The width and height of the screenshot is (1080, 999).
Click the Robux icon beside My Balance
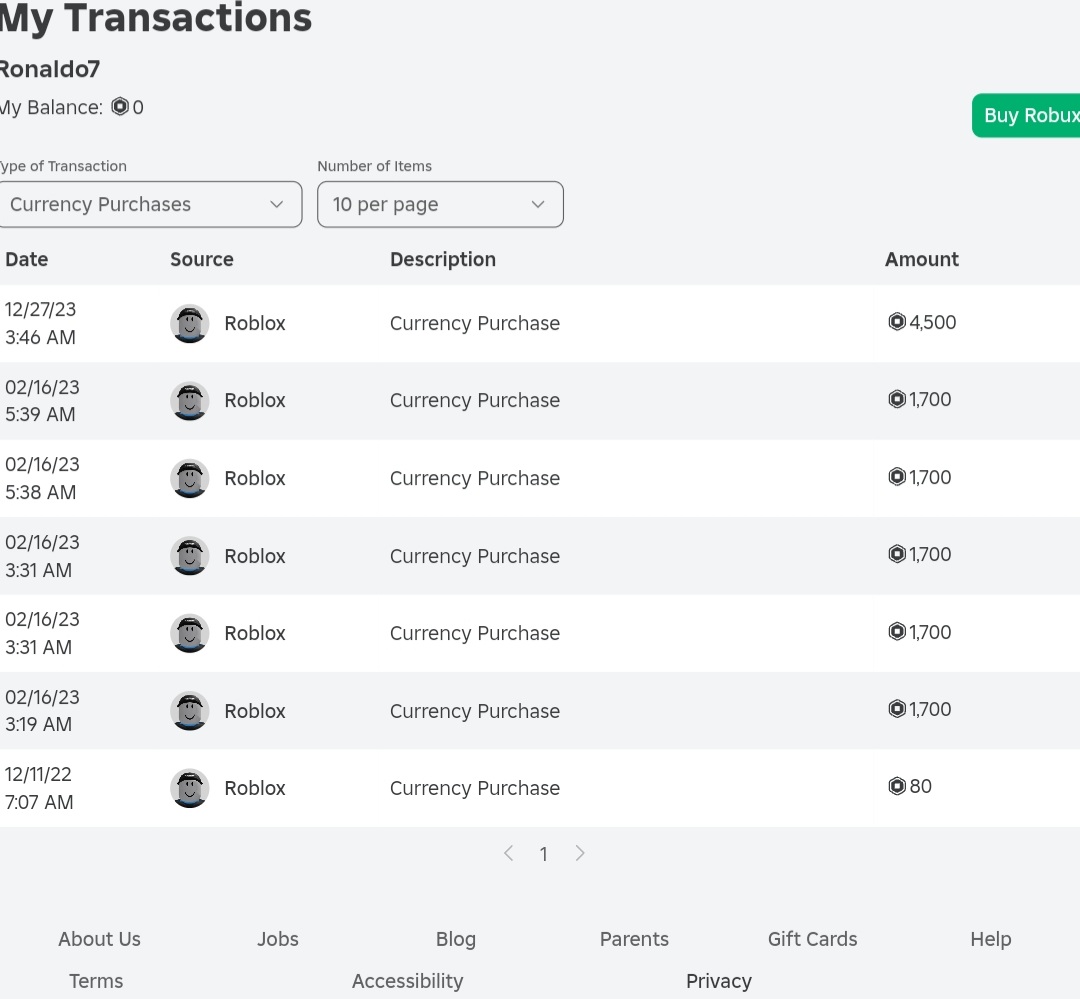[x=120, y=107]
